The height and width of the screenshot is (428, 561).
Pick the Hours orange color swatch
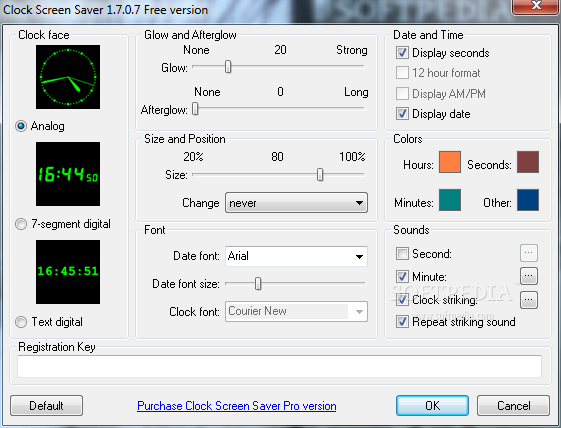click(450, 162)
